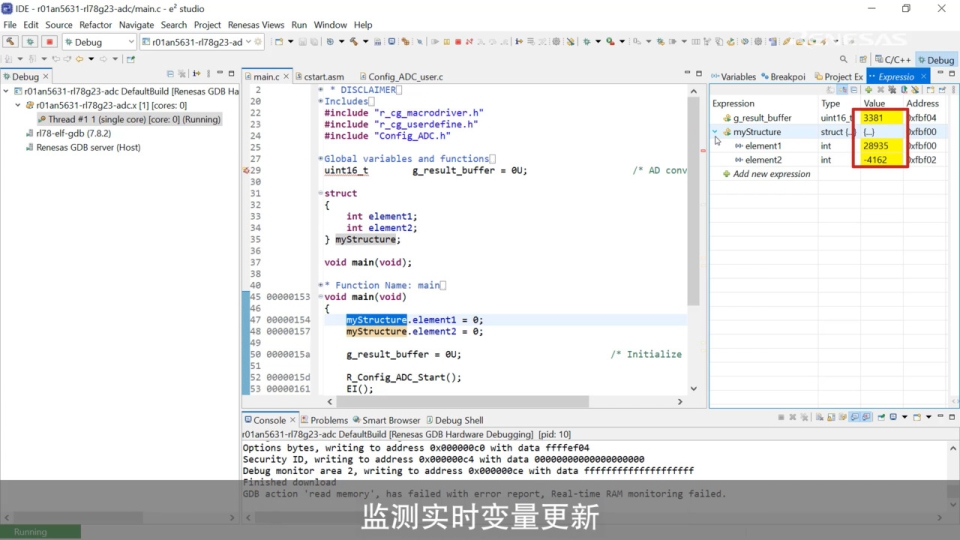
Task: Collapse the r01an5631-rl78g23-adc.x process node
Action: click(x=18, y=105)
